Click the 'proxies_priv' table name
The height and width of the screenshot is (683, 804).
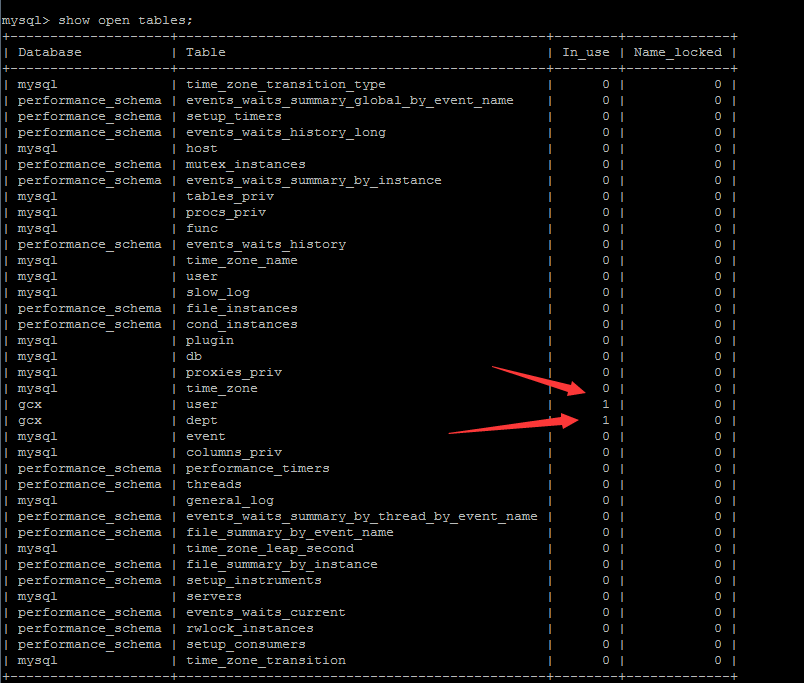pyautogui.click(x=234, y=372)
